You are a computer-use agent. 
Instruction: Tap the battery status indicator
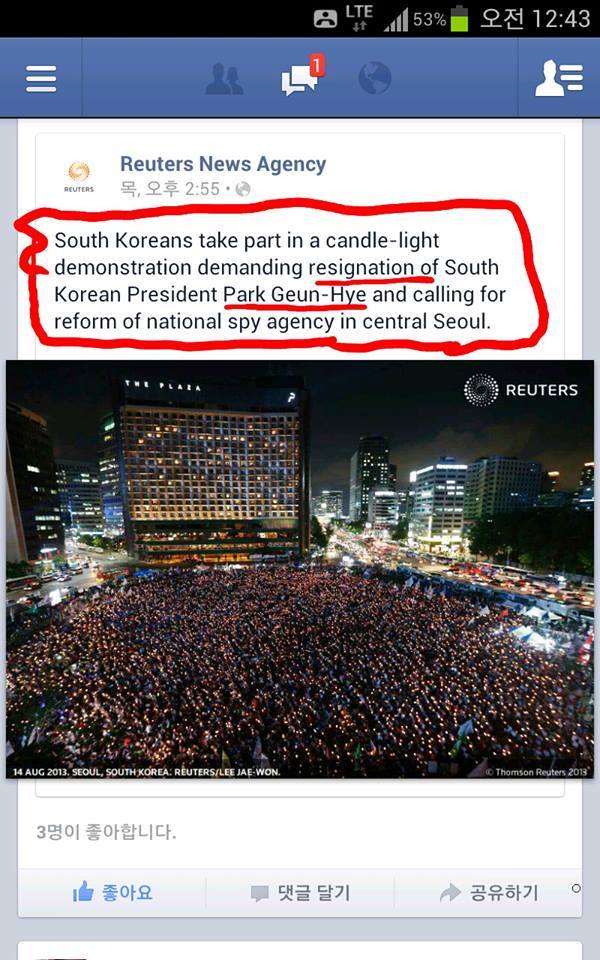click(460, 18)
